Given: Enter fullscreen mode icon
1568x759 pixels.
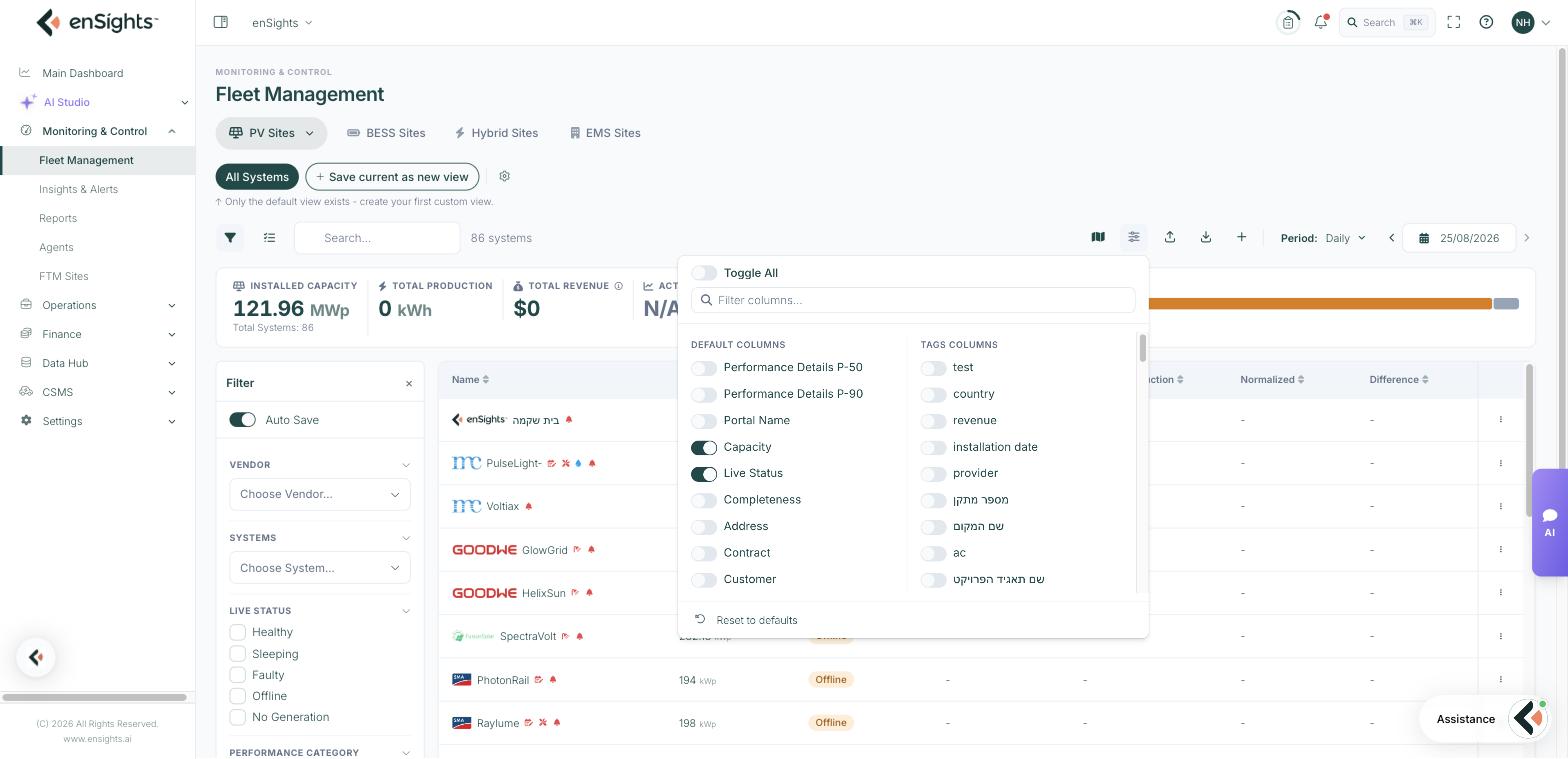Looking at the screenshot, I should click(x=1454, y=22).
